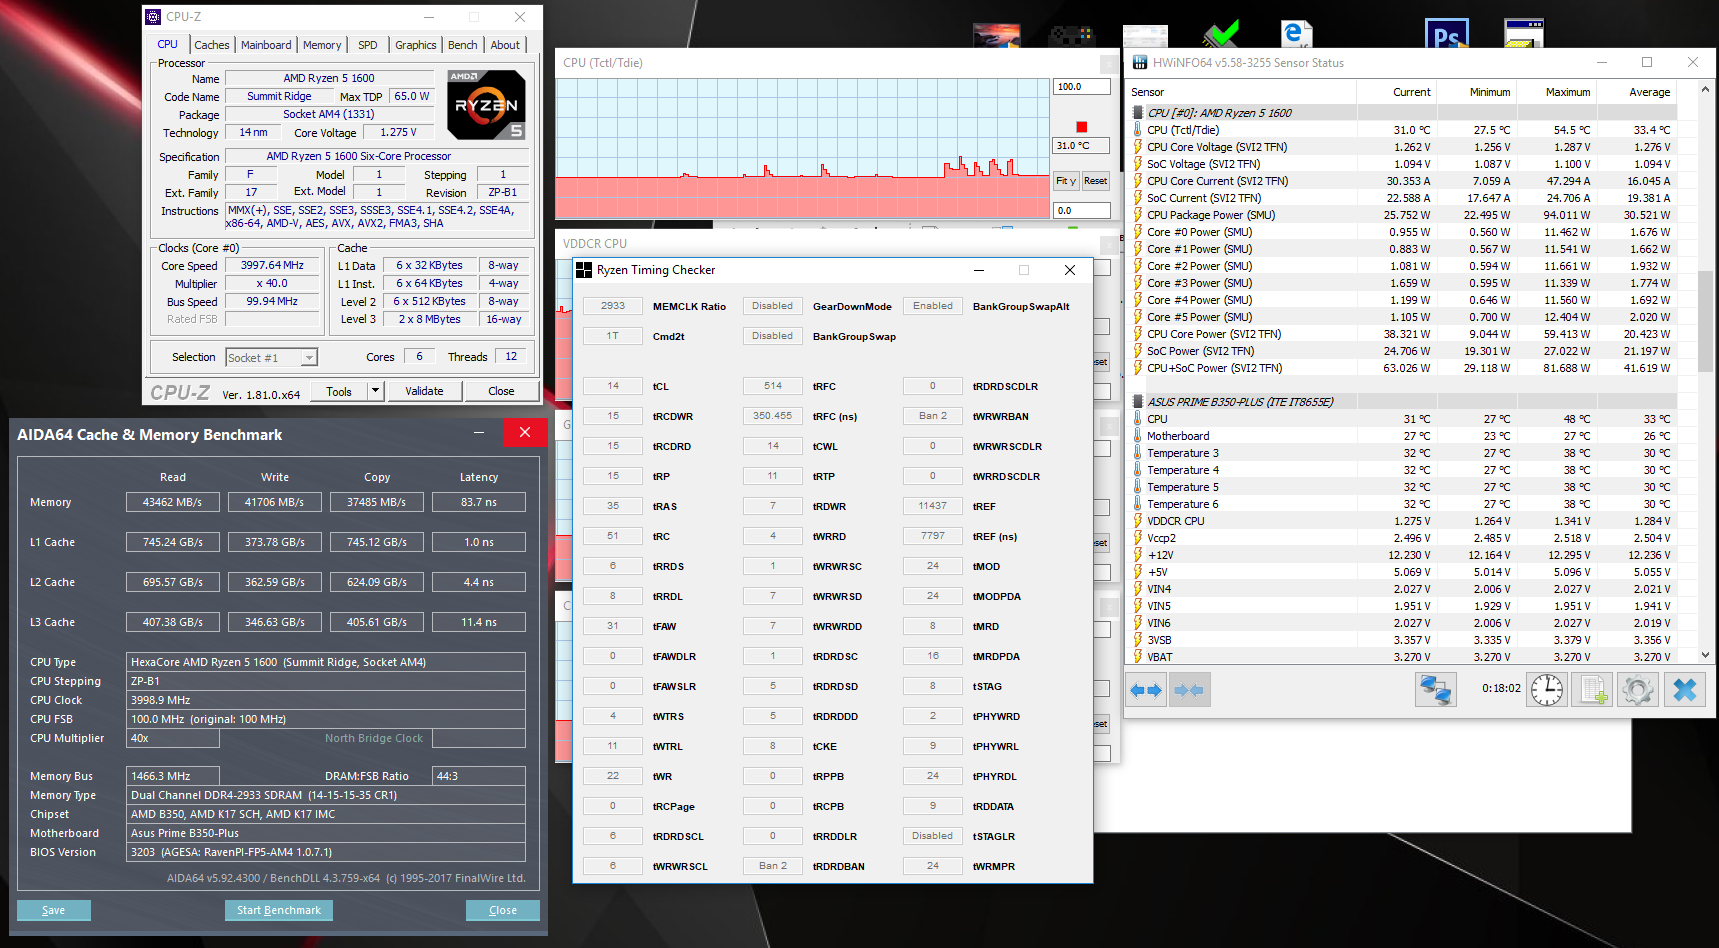Select the SPD tab in CPU-Z
Image resolution: width=1719 pixels, height=948 pixels.
coord(368,45)
